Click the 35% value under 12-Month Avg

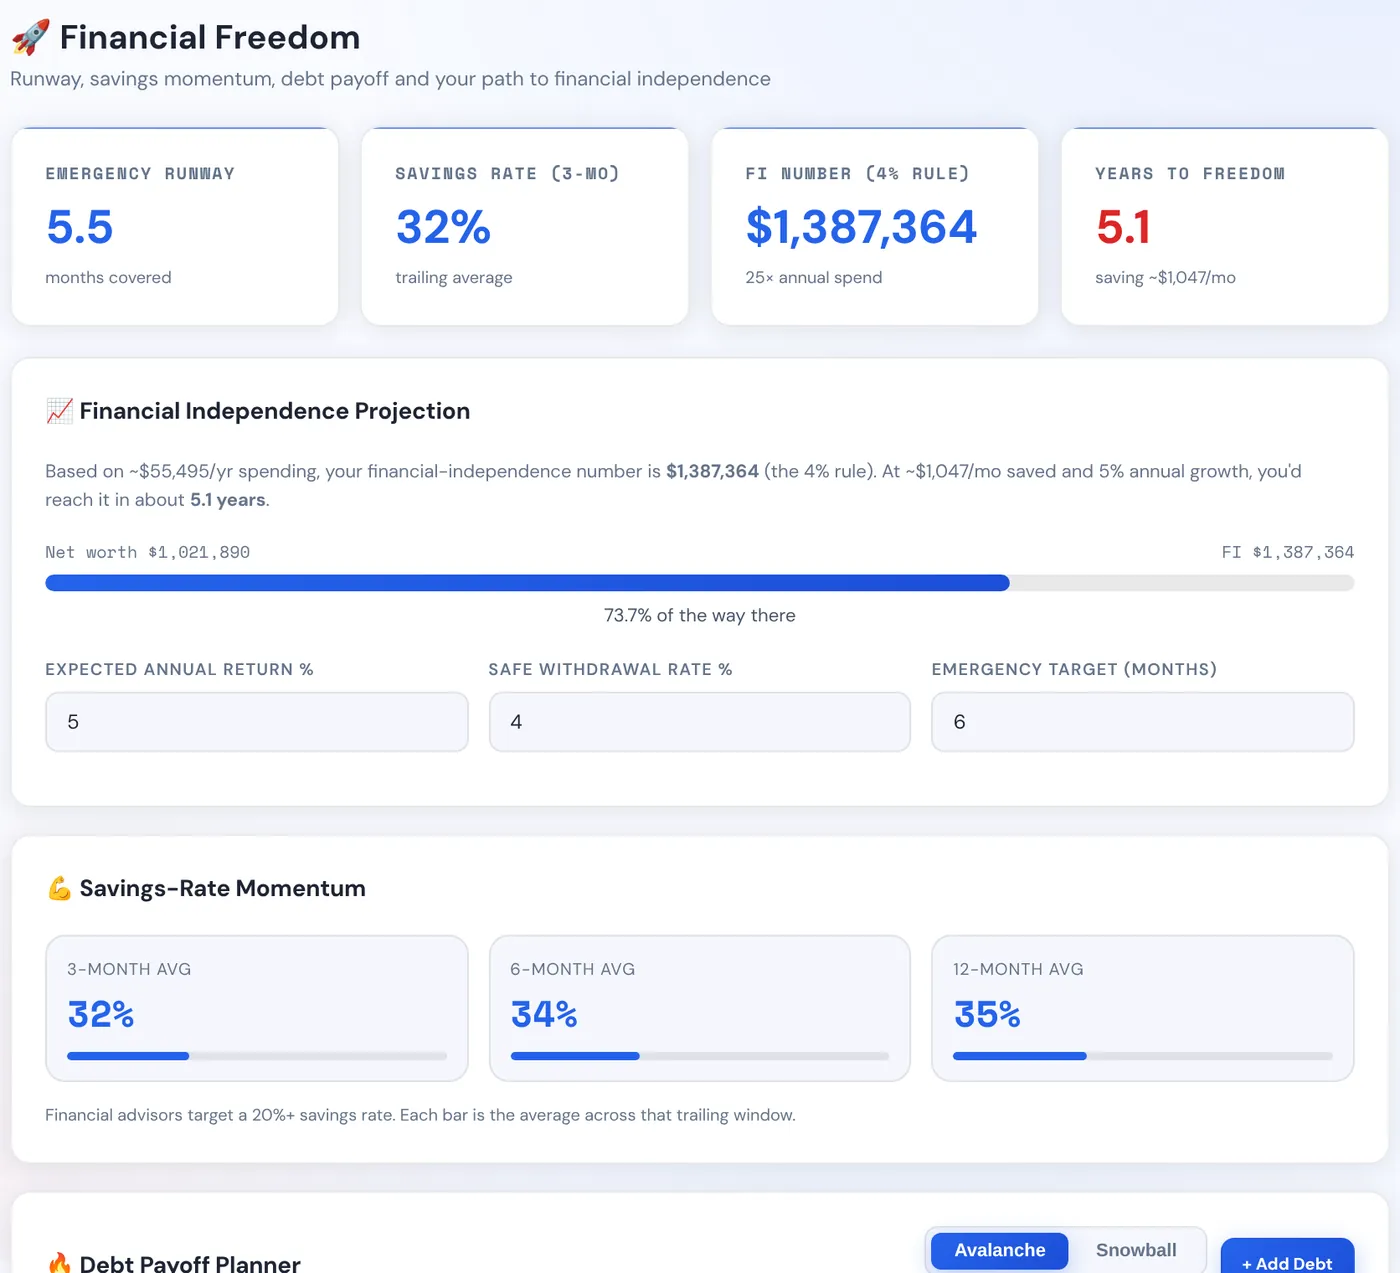tap(987, 1014)
